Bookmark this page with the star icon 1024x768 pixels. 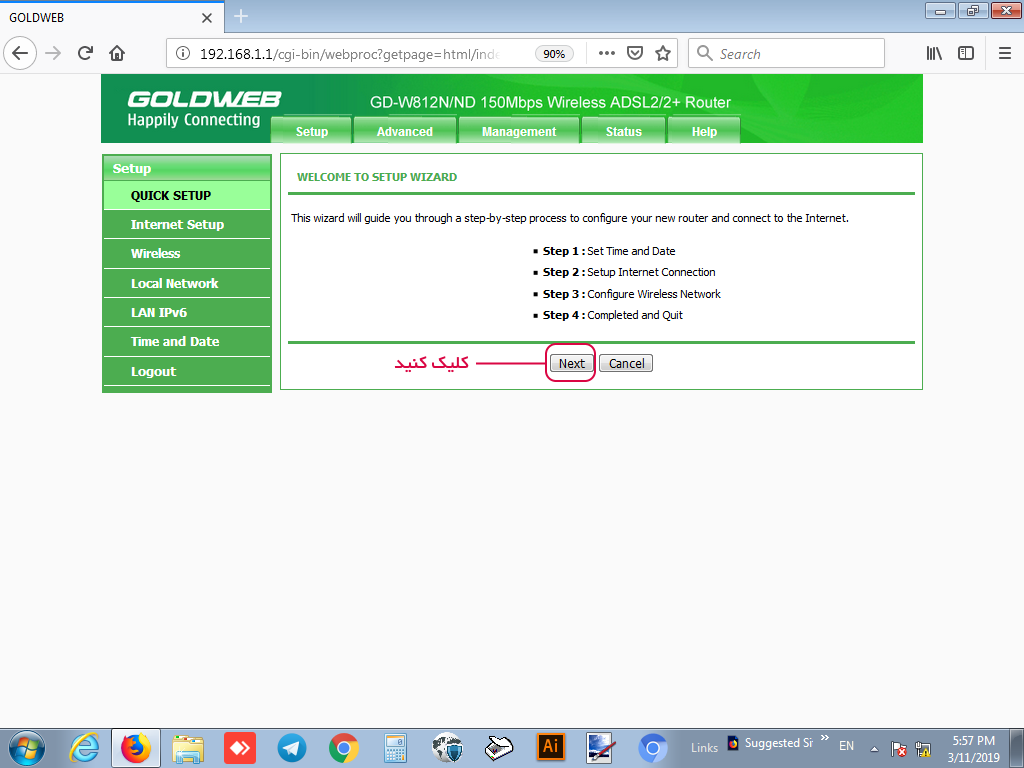coord(662,53)
